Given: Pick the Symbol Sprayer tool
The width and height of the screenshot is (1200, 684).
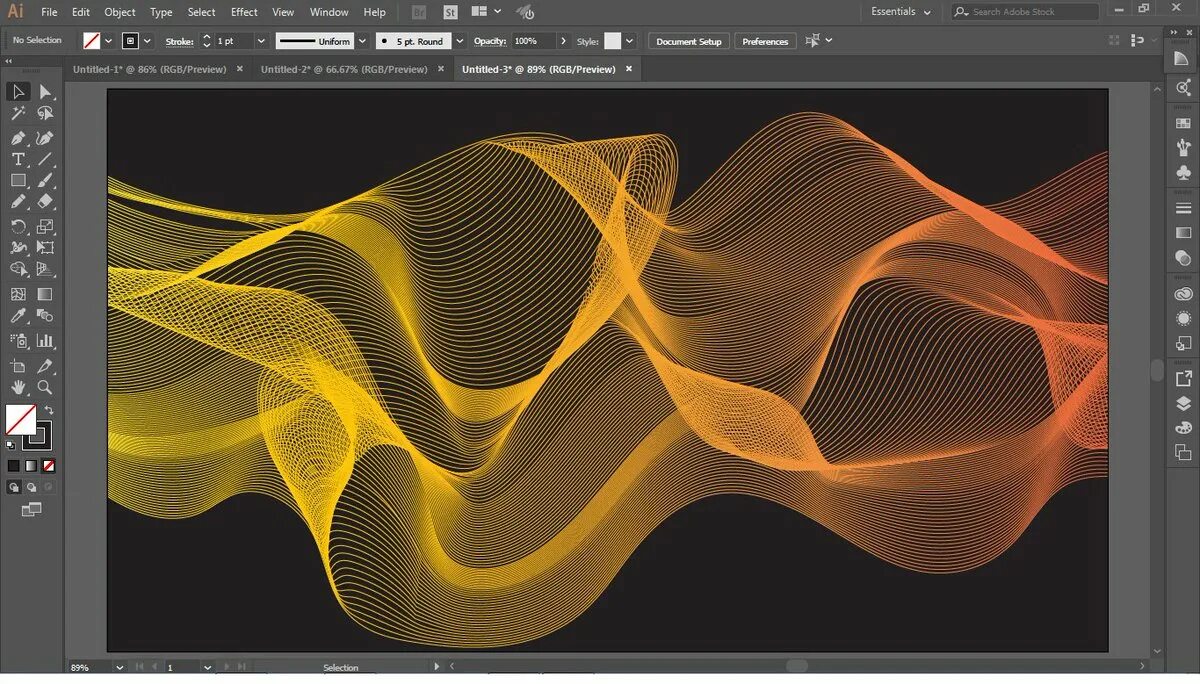Looking at the screenshot, I should pyautogui.click(x=18, y=341).
